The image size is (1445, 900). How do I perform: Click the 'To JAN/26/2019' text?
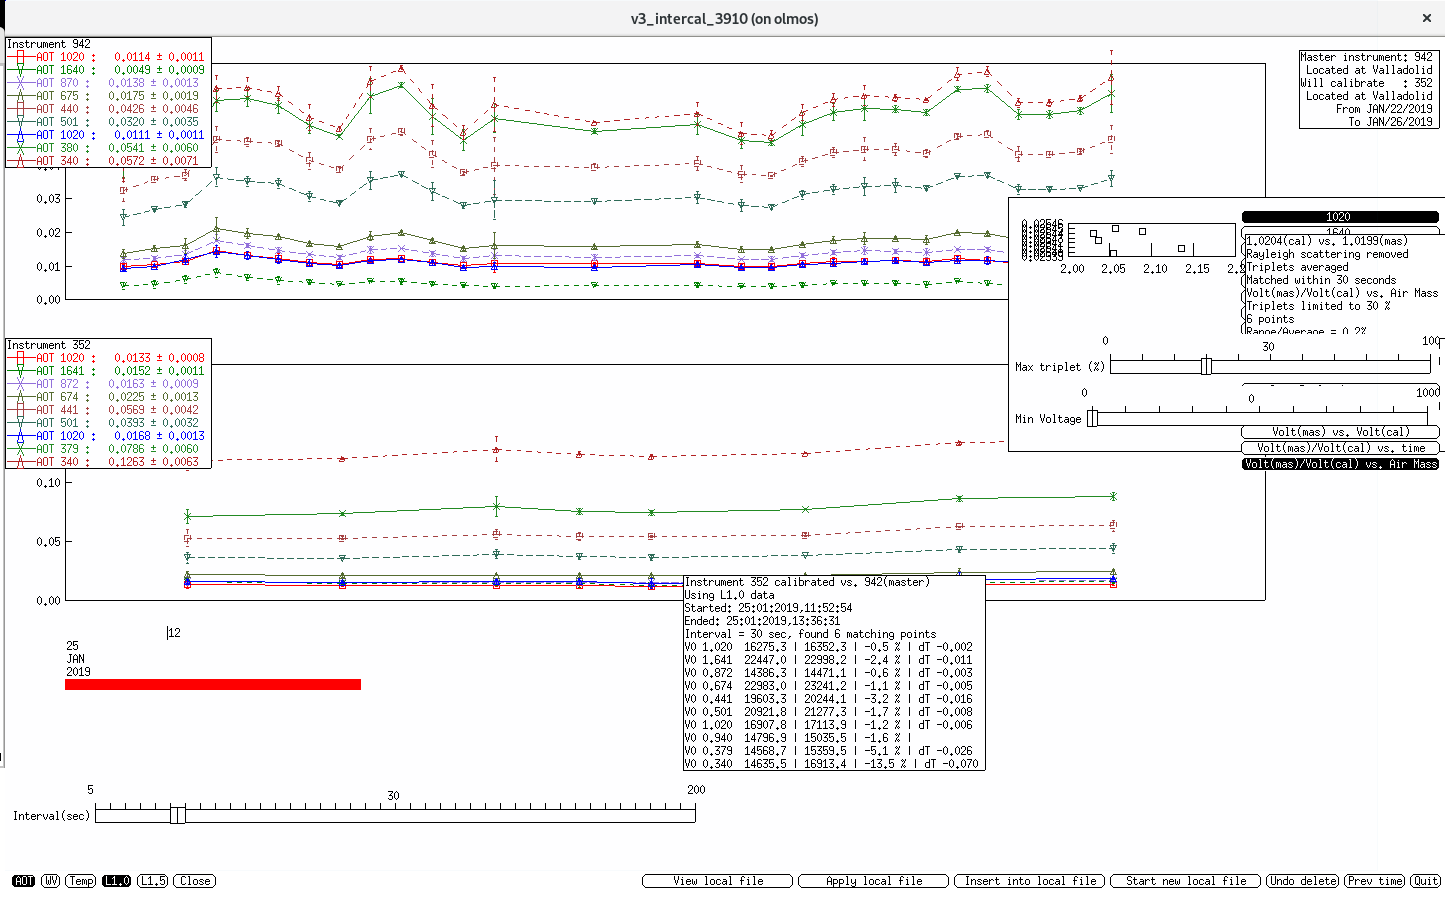point(1390,122)
